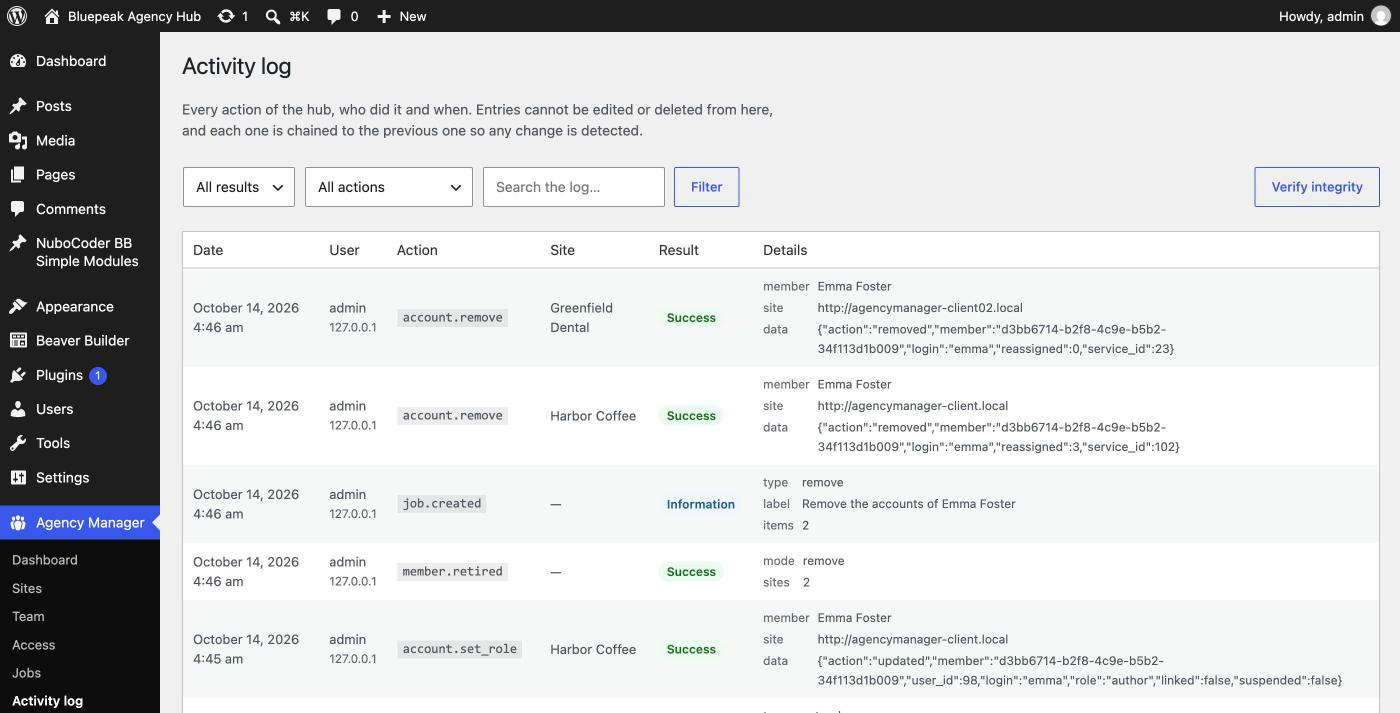This screenshot has width=1400, height=713.
Task: Click the Users person icon
Action: point(18,409)
